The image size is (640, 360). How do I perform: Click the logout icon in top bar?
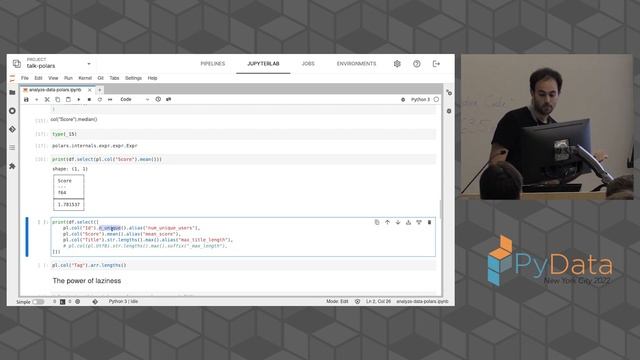pyautogui.click(x=436, y=64)
